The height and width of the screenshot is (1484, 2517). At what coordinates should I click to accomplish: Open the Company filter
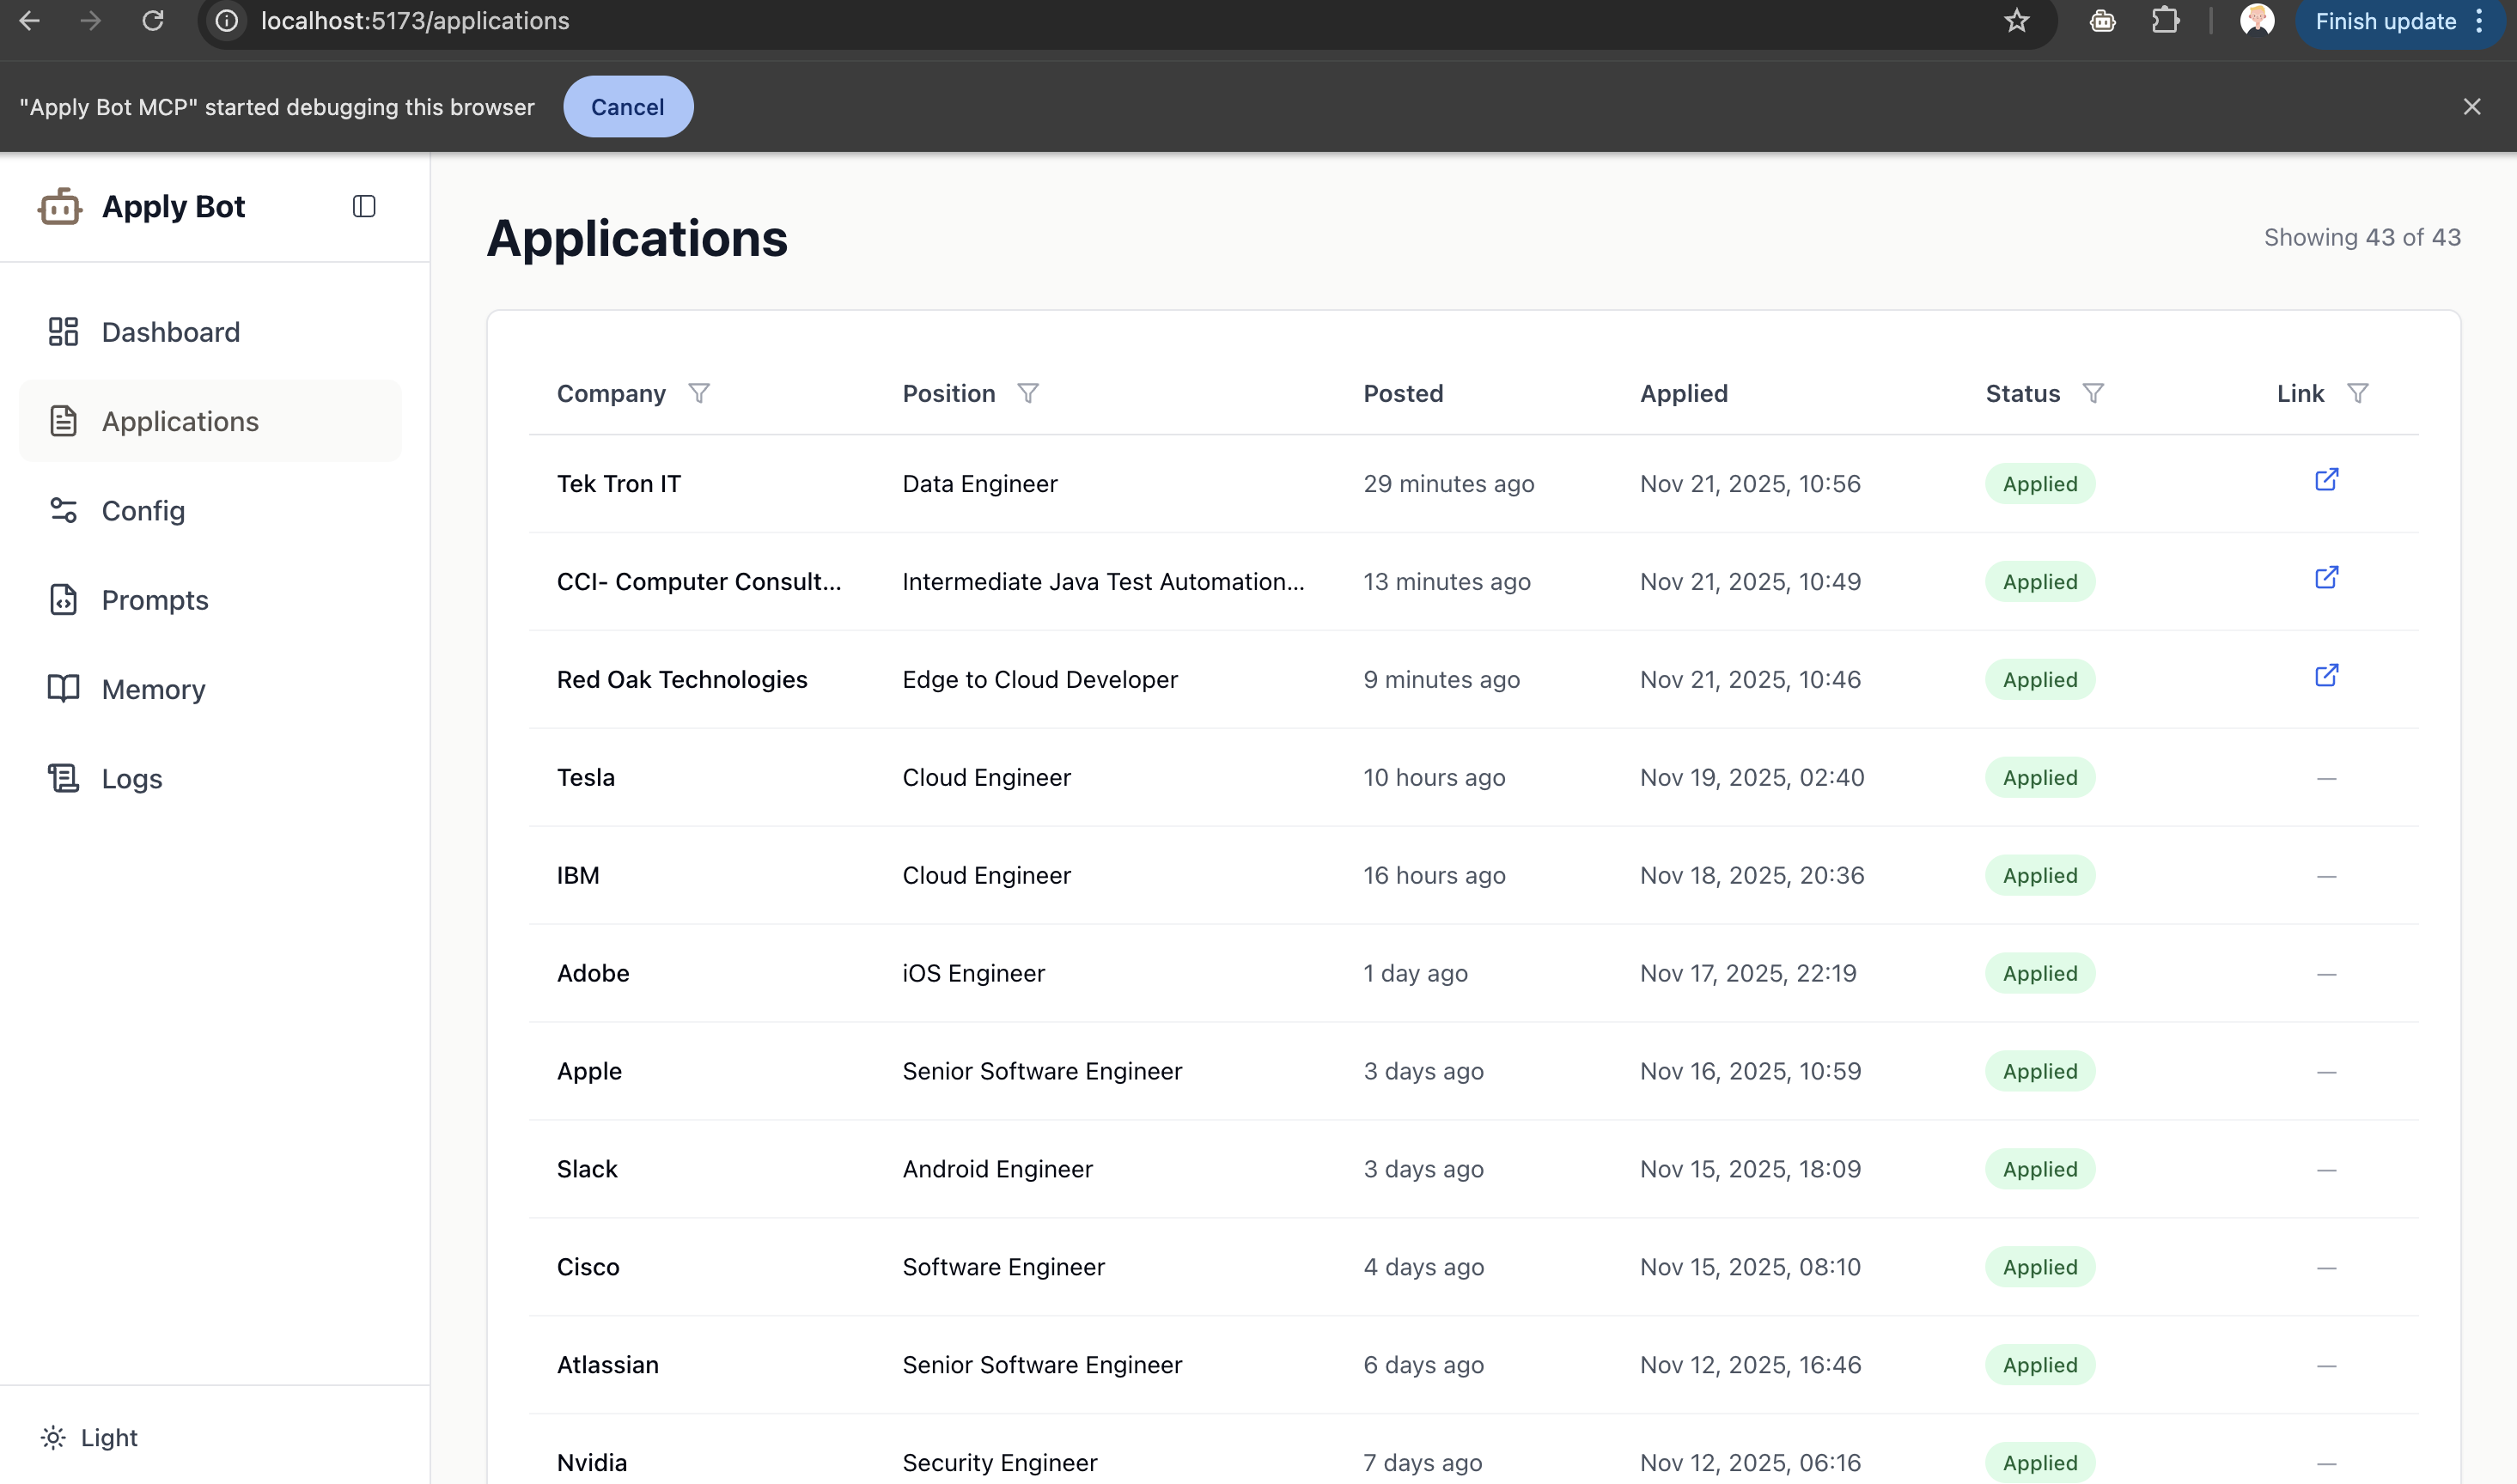click(700, 393)
